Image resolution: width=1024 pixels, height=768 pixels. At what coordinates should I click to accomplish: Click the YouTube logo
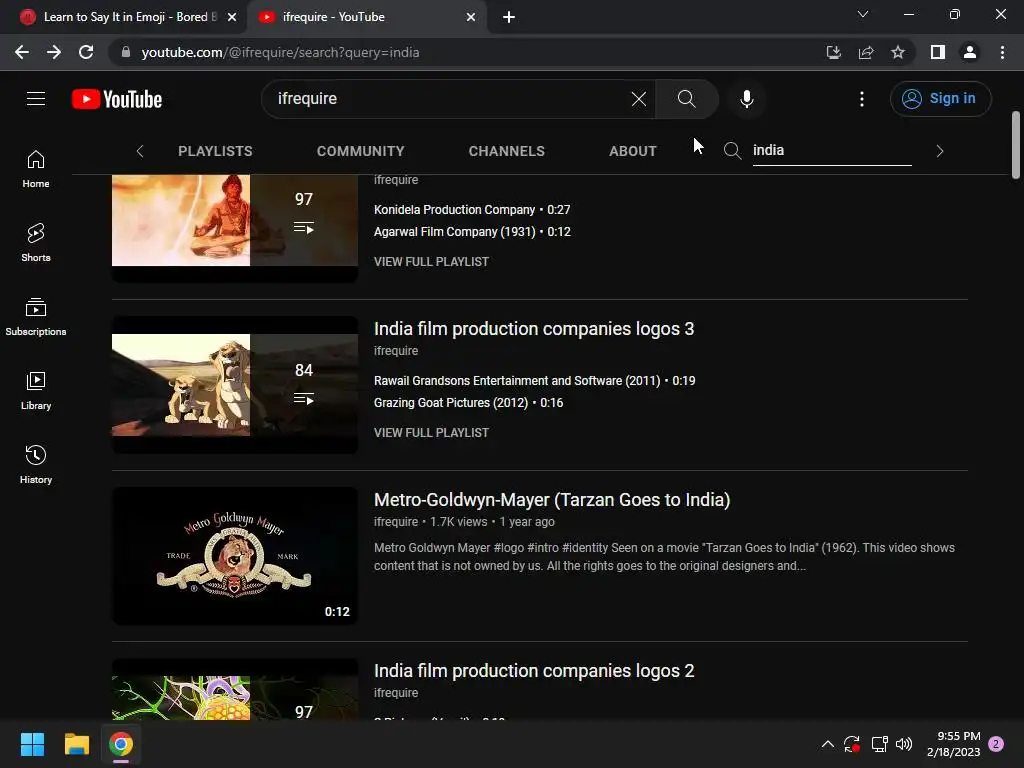pyautogui.click(x=117, y=99)
